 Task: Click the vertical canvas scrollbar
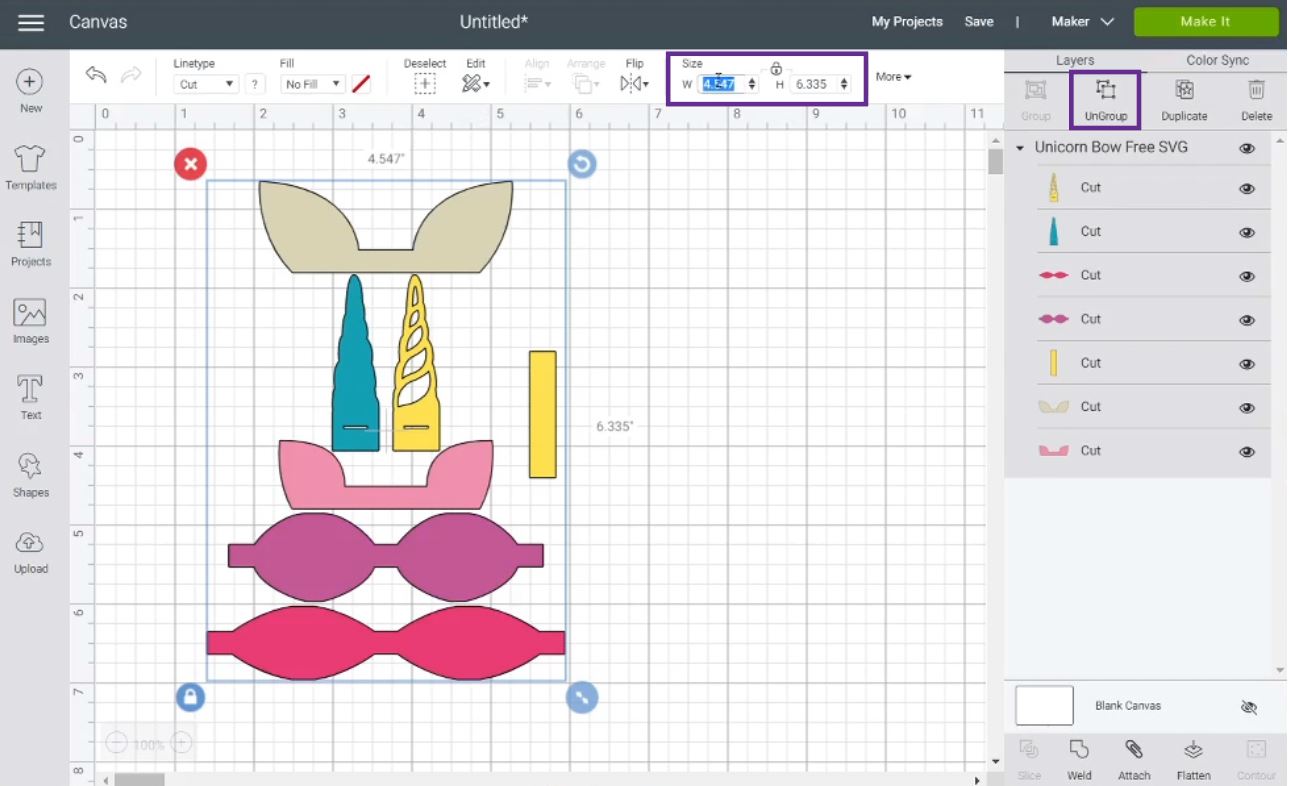995,162
